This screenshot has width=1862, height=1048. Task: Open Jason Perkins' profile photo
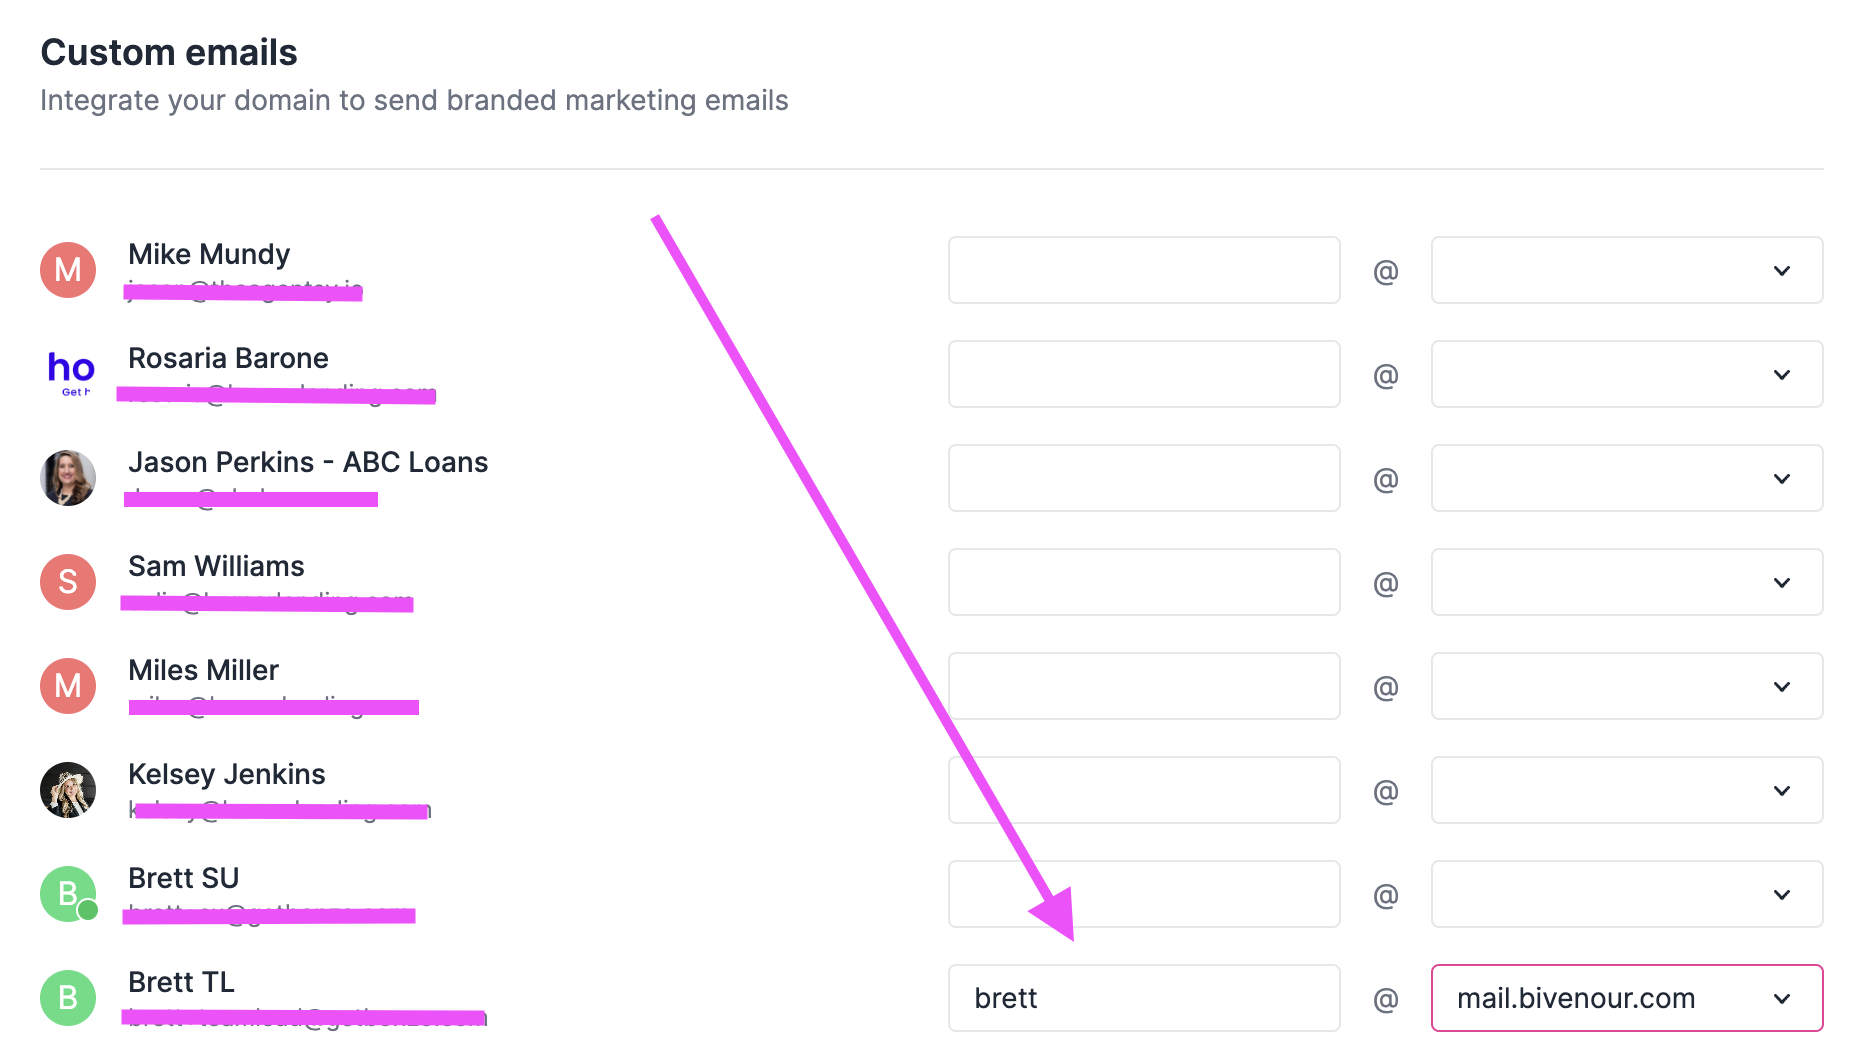click(x=67, y=478)
